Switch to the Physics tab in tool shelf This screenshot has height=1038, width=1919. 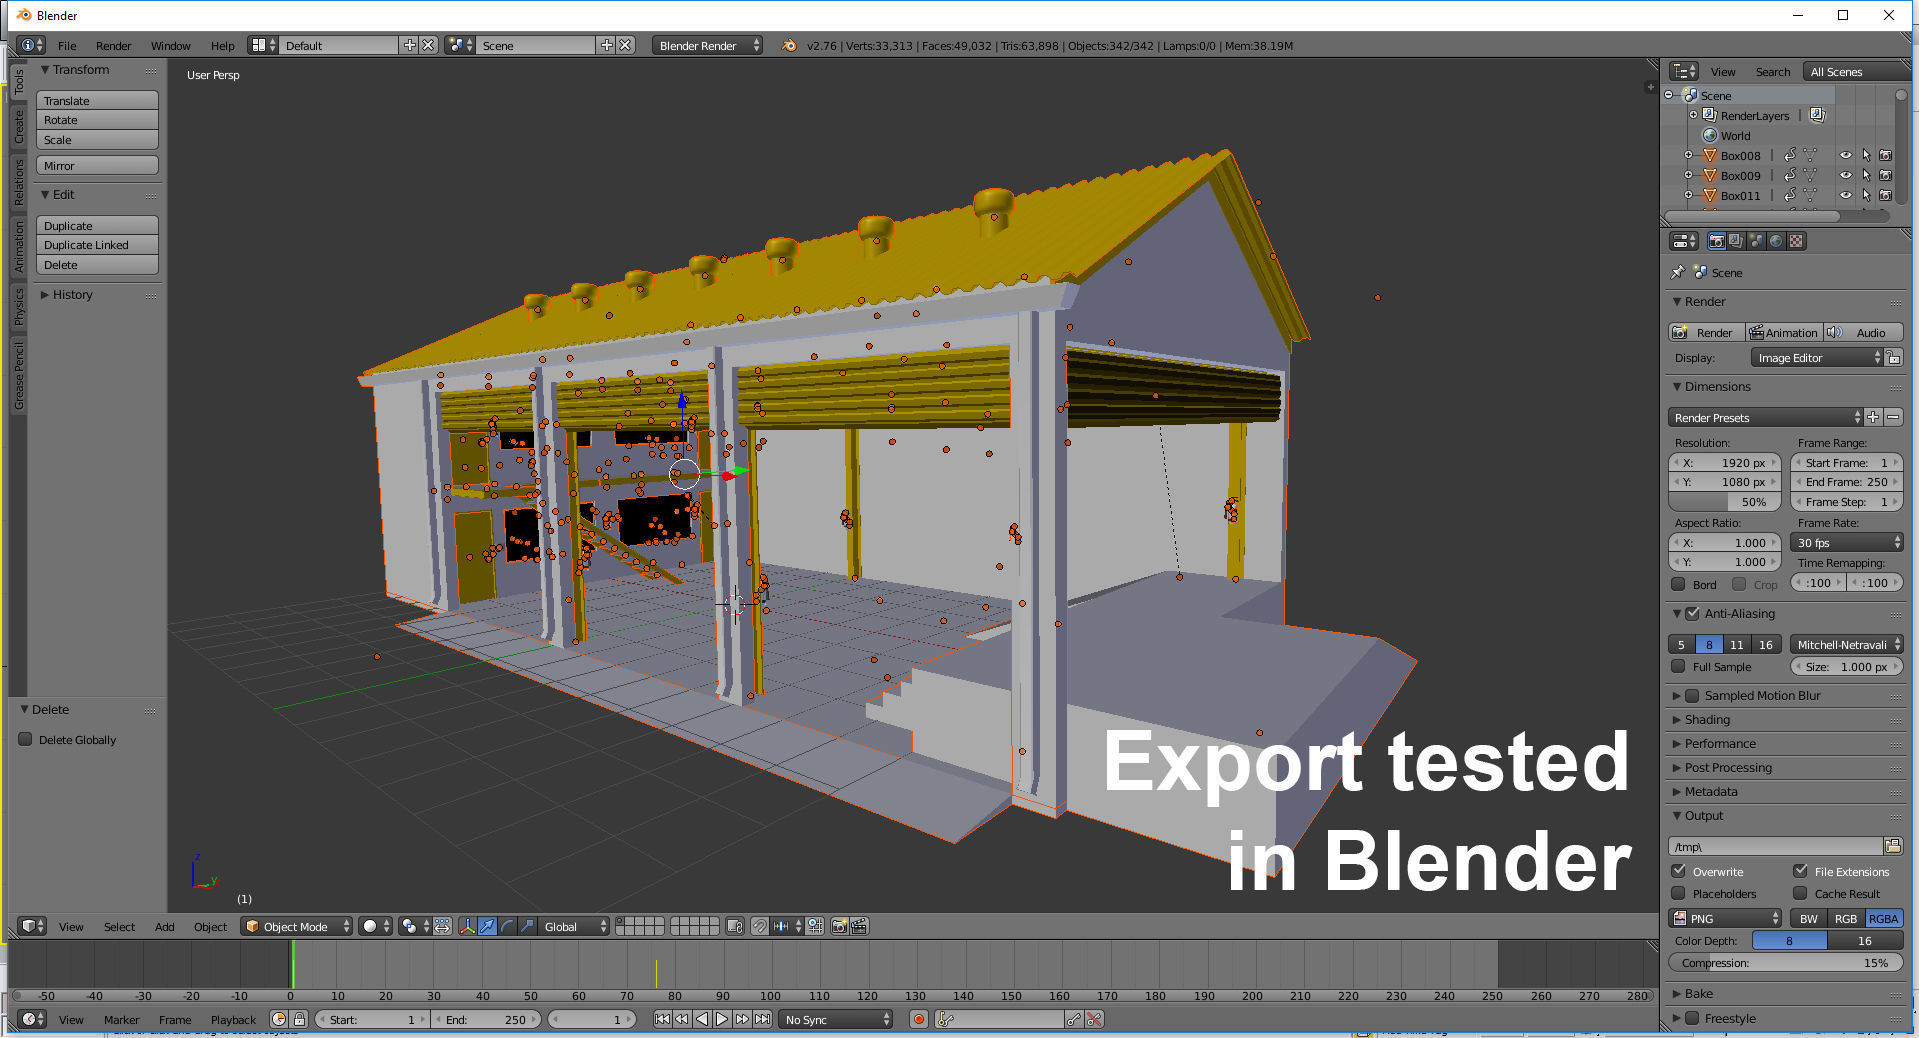click(x=18, y=306)
